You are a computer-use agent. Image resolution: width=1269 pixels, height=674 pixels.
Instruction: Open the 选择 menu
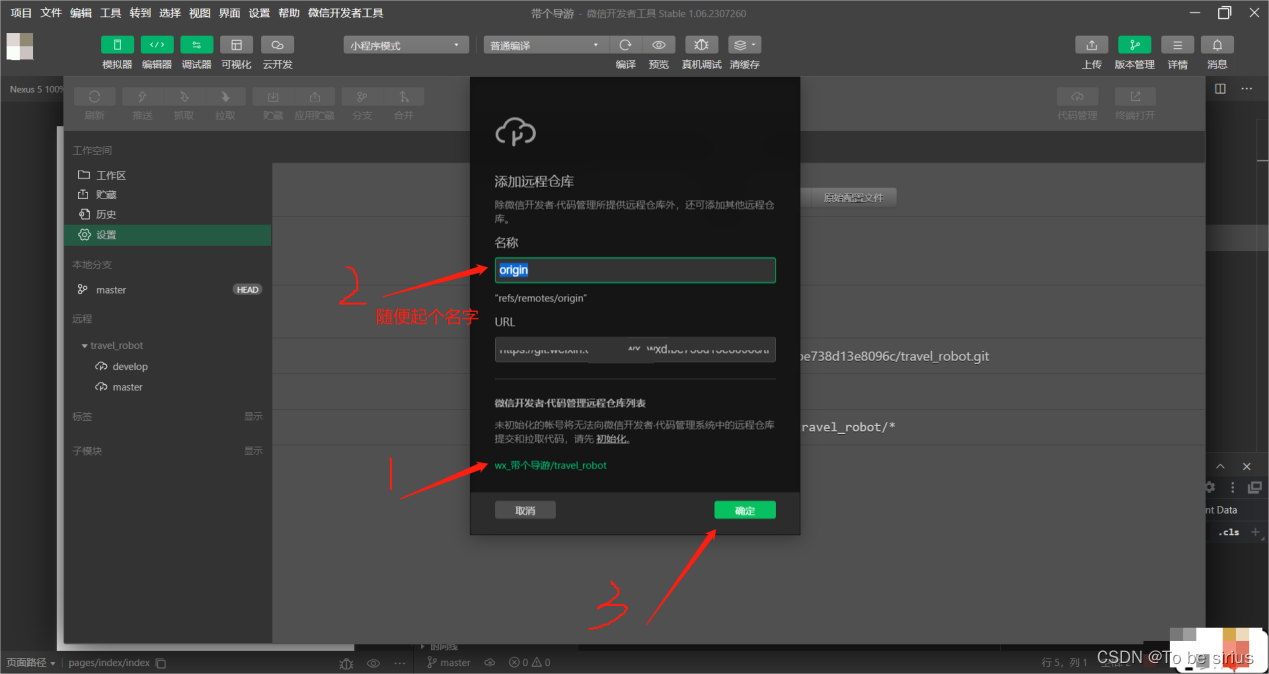(x=170, y=13)
